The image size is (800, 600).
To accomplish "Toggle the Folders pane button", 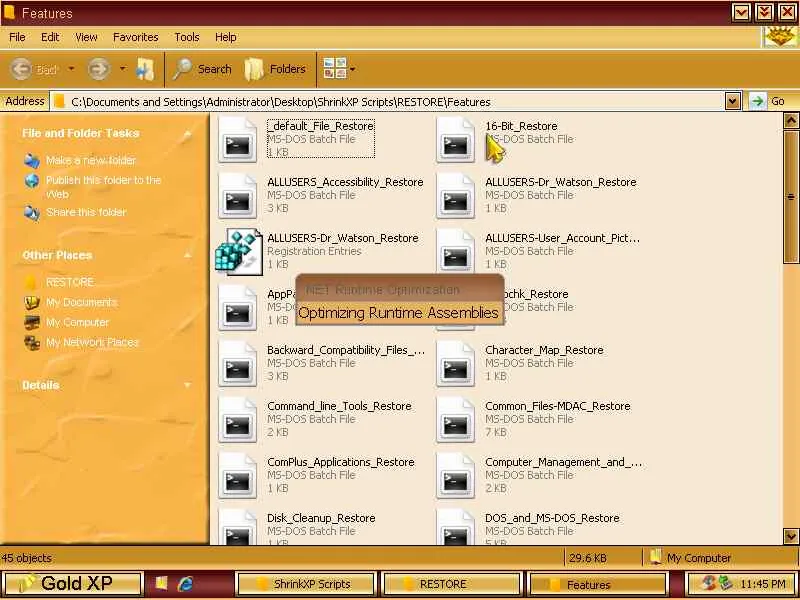I will coord(275,69).
